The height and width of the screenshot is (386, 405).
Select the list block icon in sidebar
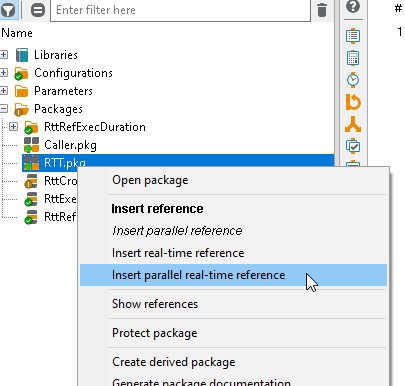pos(353,36)
